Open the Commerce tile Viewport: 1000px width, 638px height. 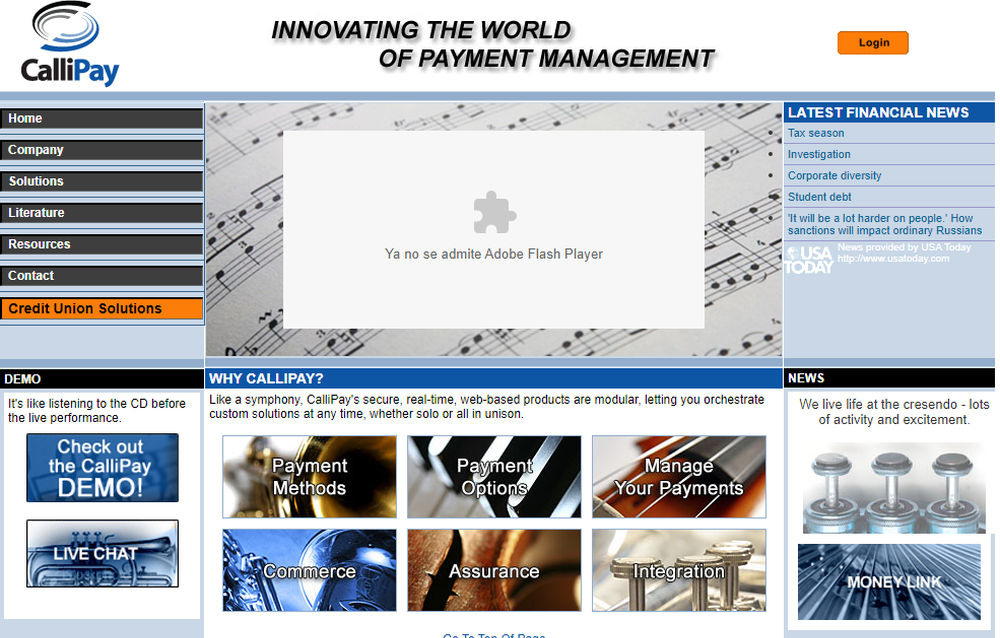coord(309,570)
